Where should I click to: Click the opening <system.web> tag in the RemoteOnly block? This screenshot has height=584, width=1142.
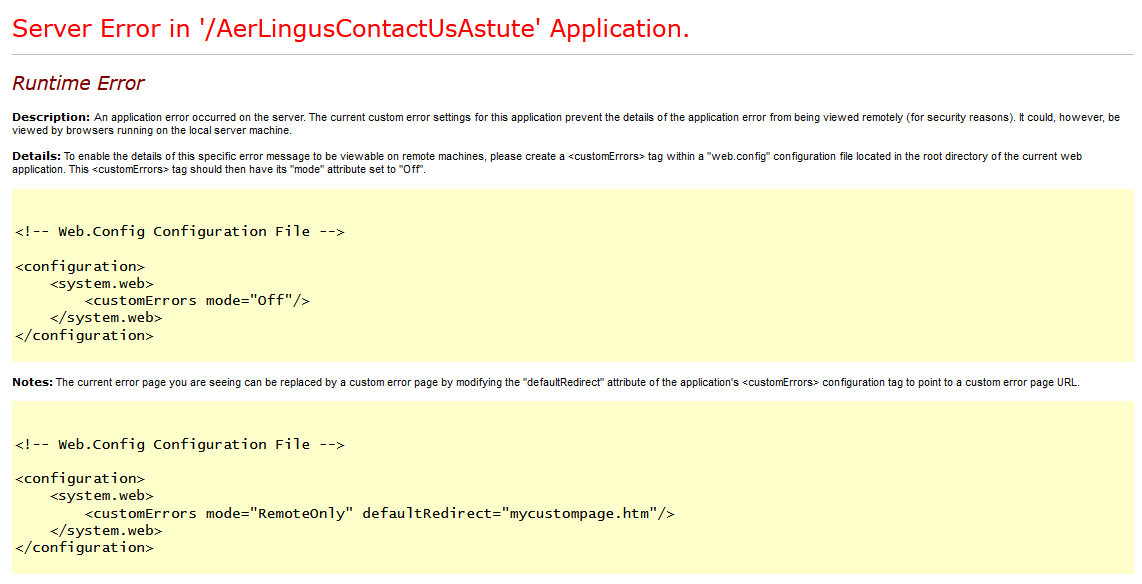tap(102, 496)
